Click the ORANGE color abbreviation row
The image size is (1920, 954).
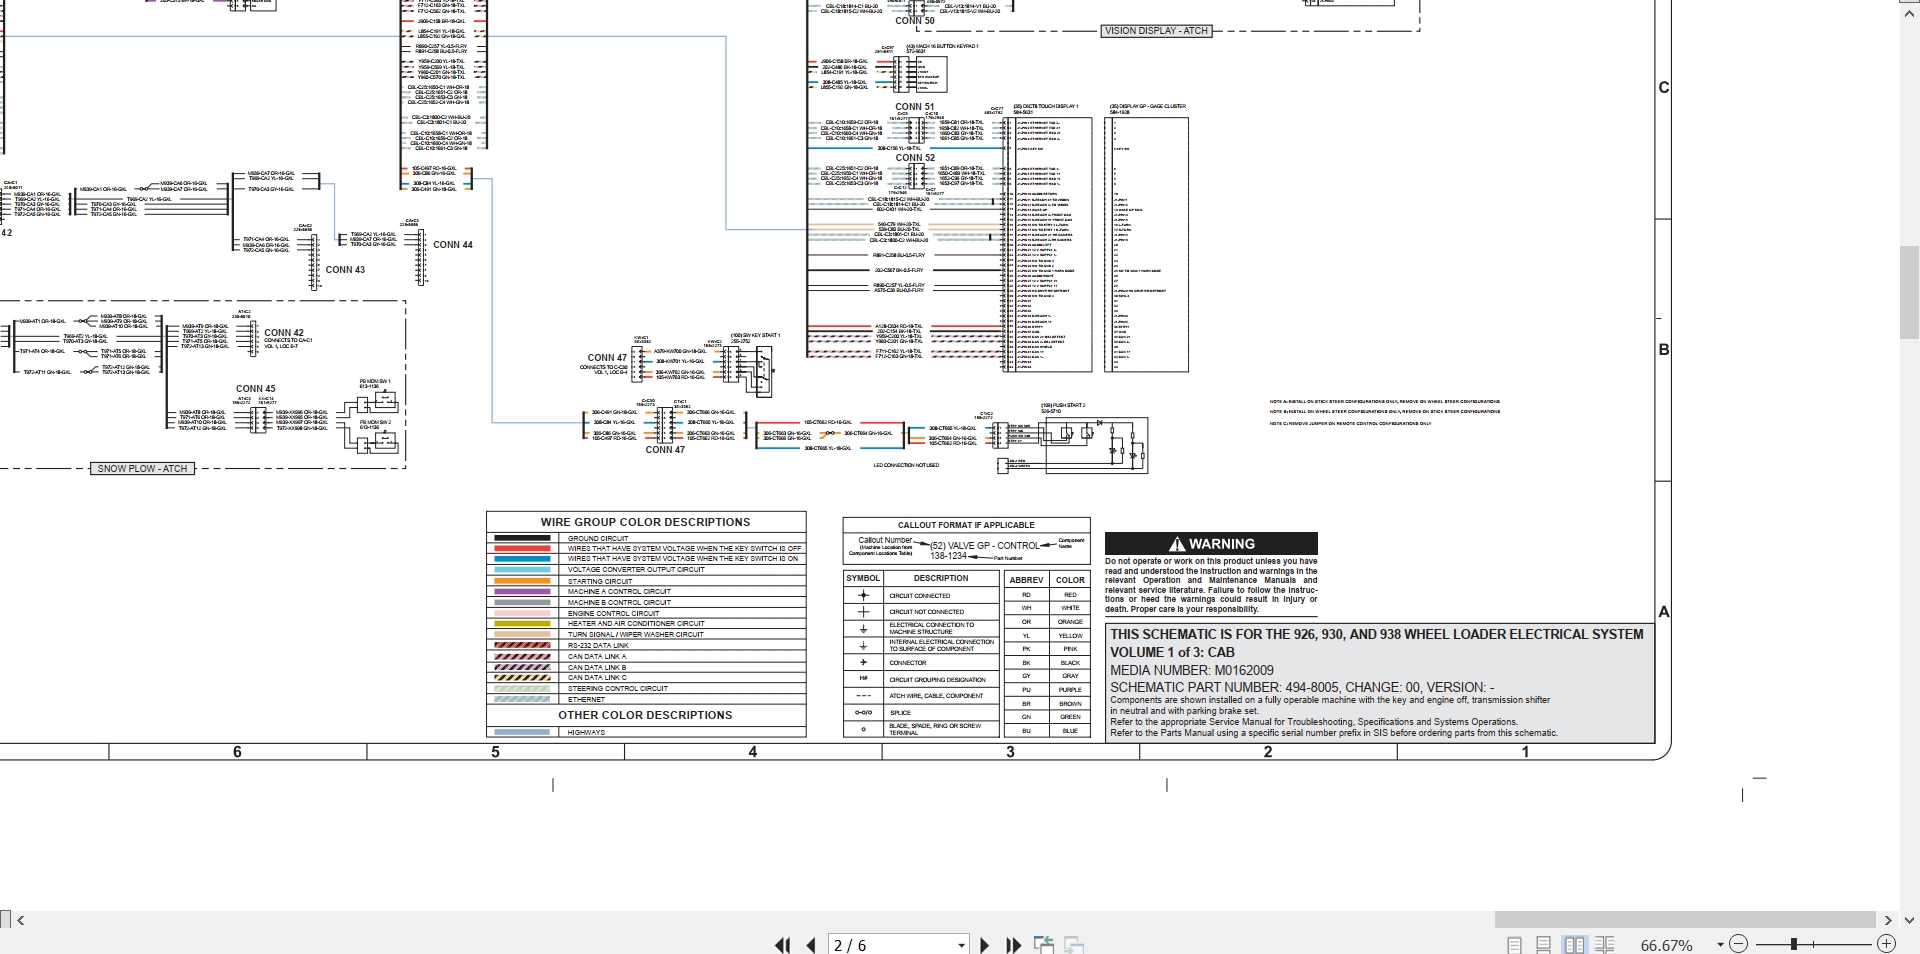coord(1048,622)
